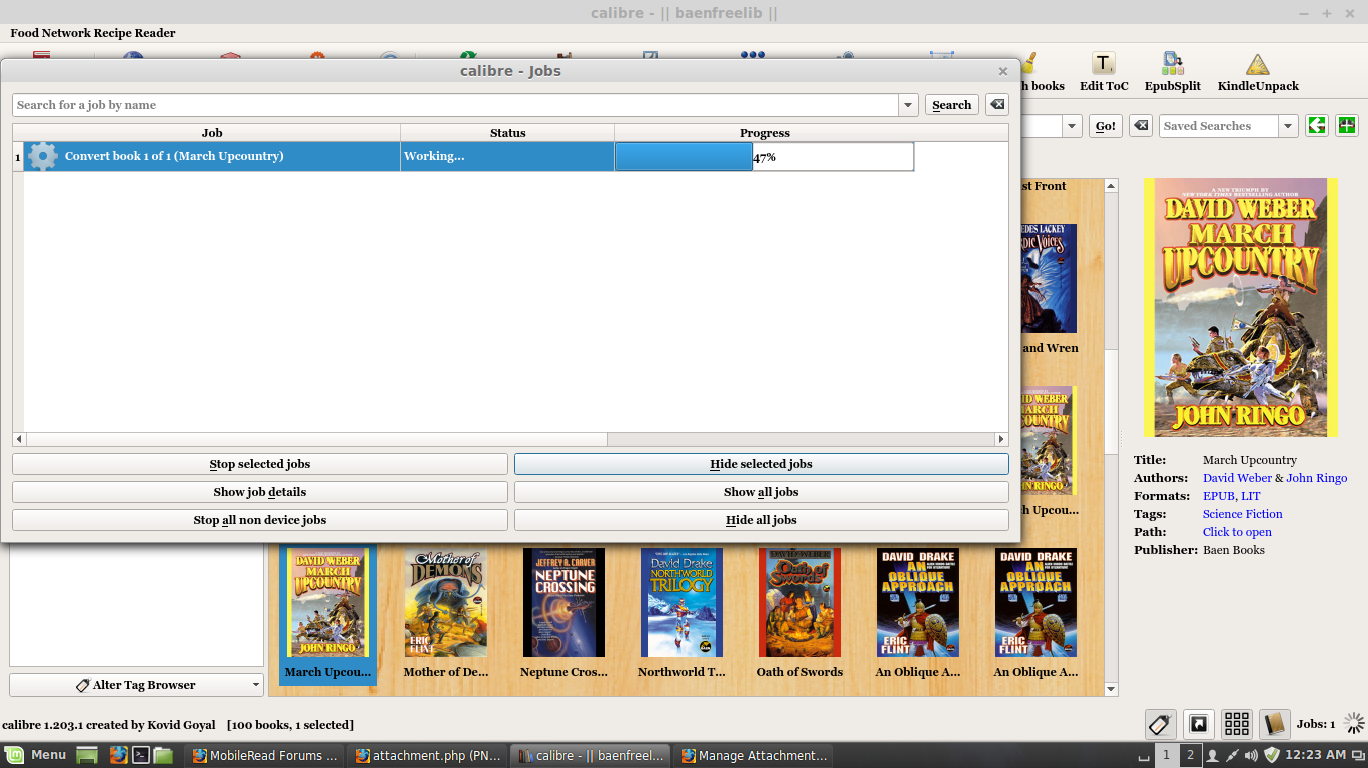Open the EPUB format link
Image resolution: width=1368 pixels, height=768 pixels.
[x=1218, y=496]
